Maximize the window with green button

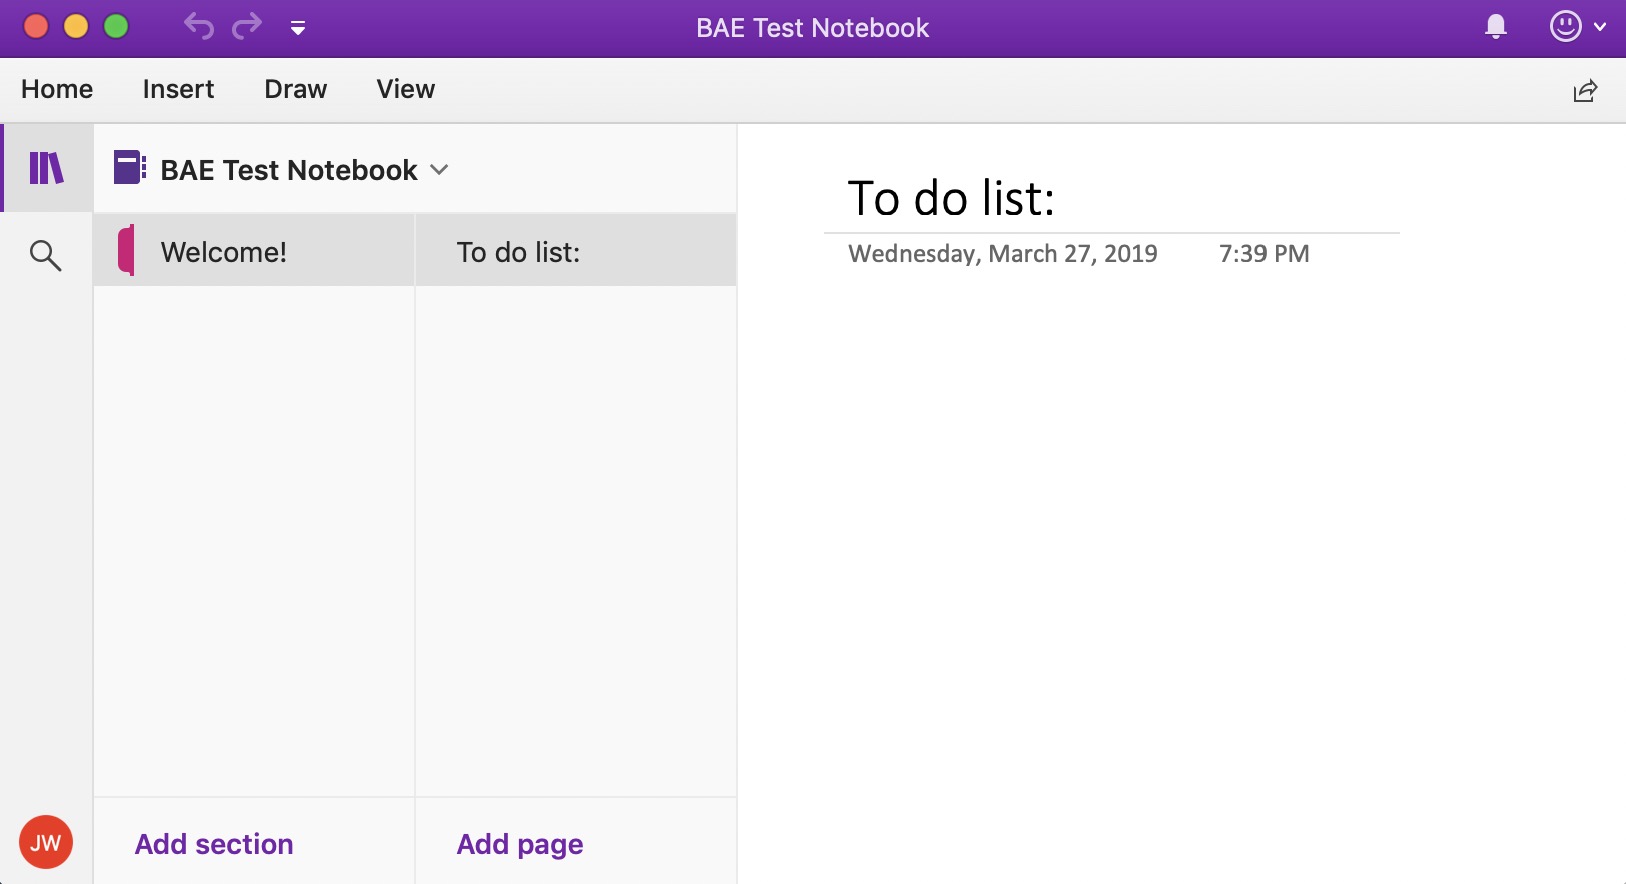(x=116, y=26)
